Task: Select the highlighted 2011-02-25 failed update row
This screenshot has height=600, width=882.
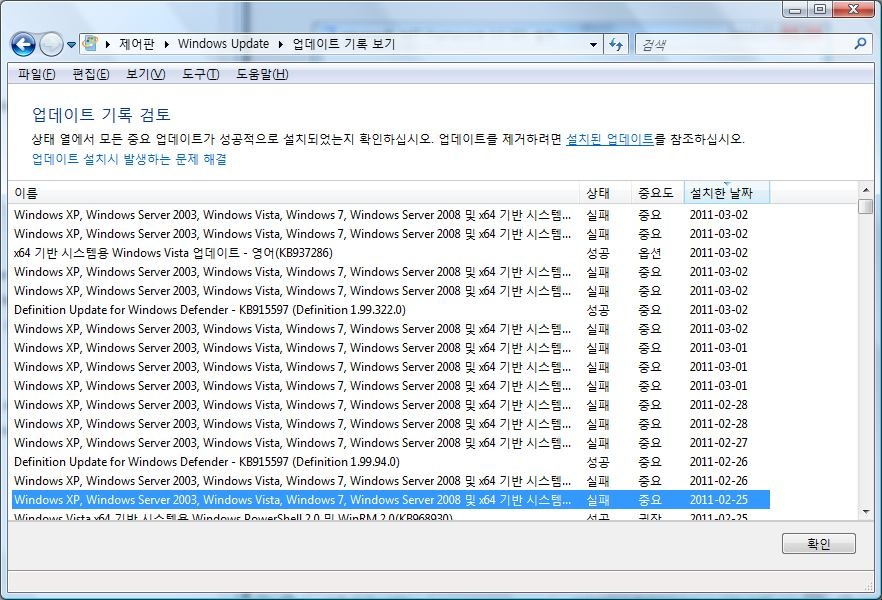Action: [x=390, y=499]
